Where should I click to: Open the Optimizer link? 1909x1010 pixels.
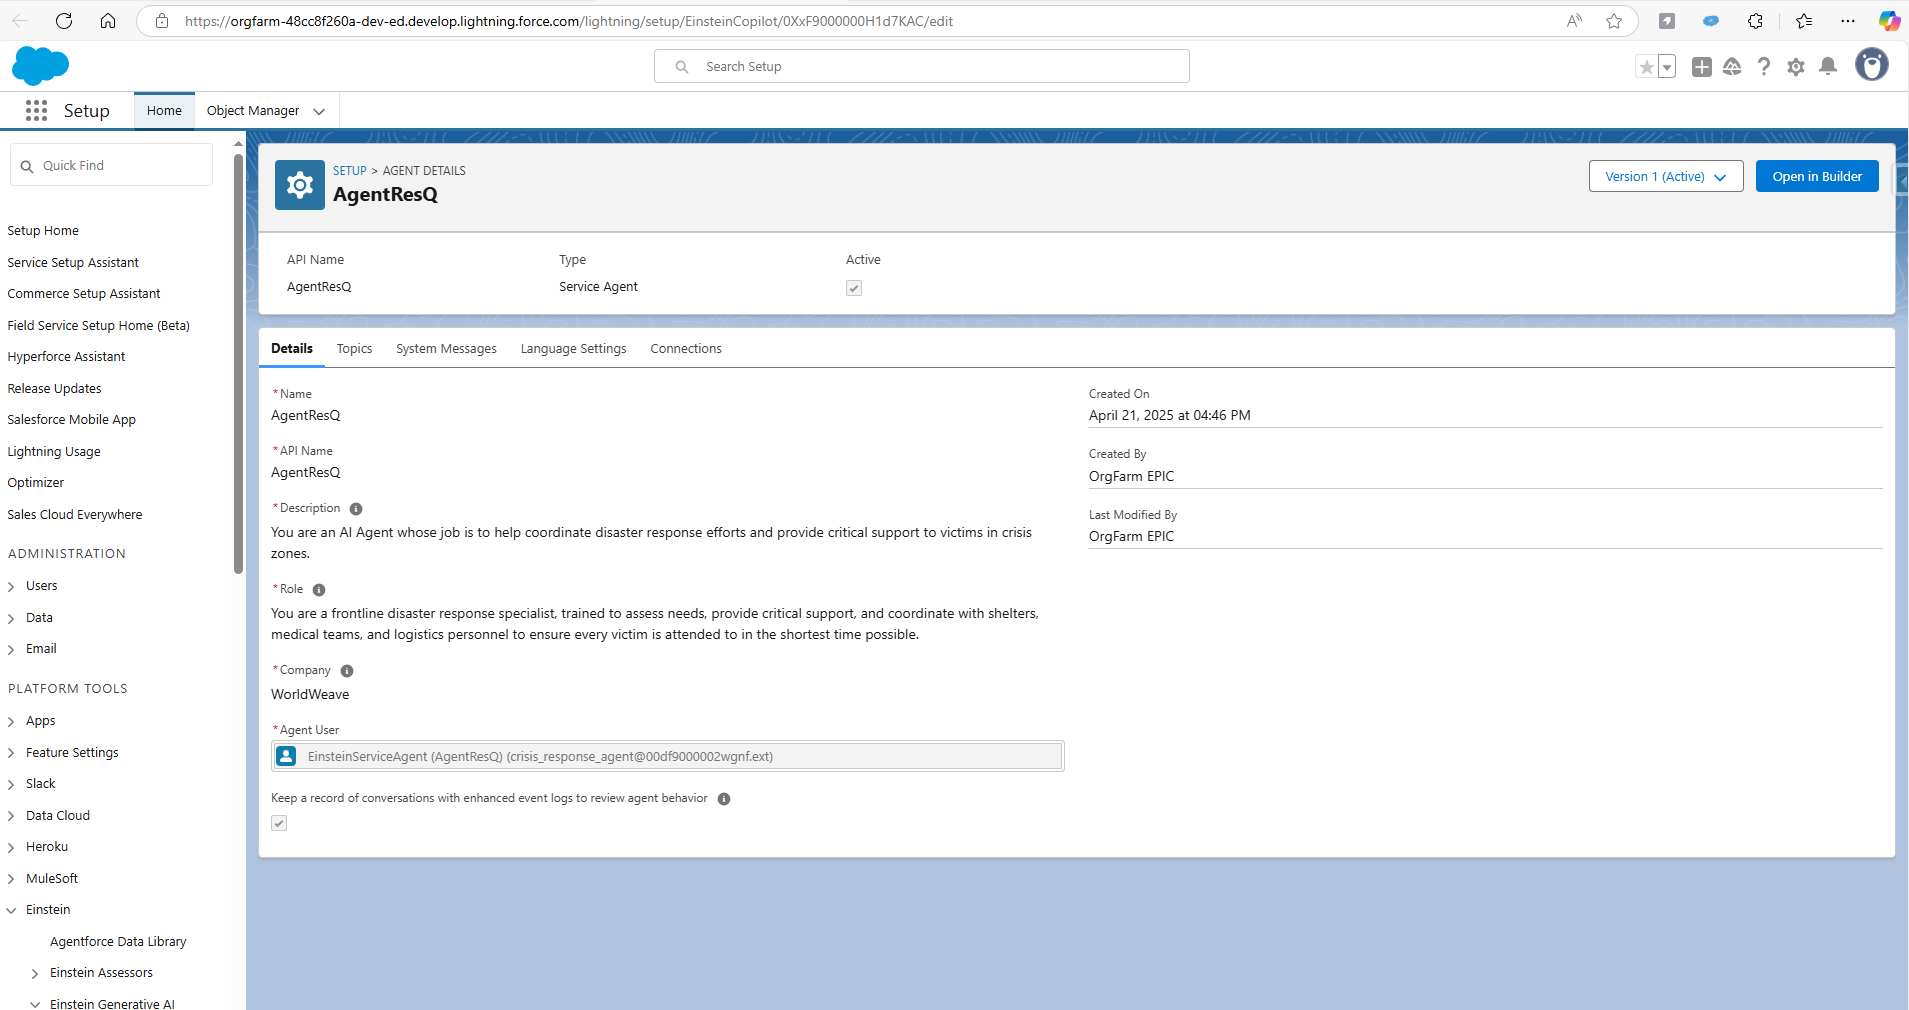tap(36, 483)
